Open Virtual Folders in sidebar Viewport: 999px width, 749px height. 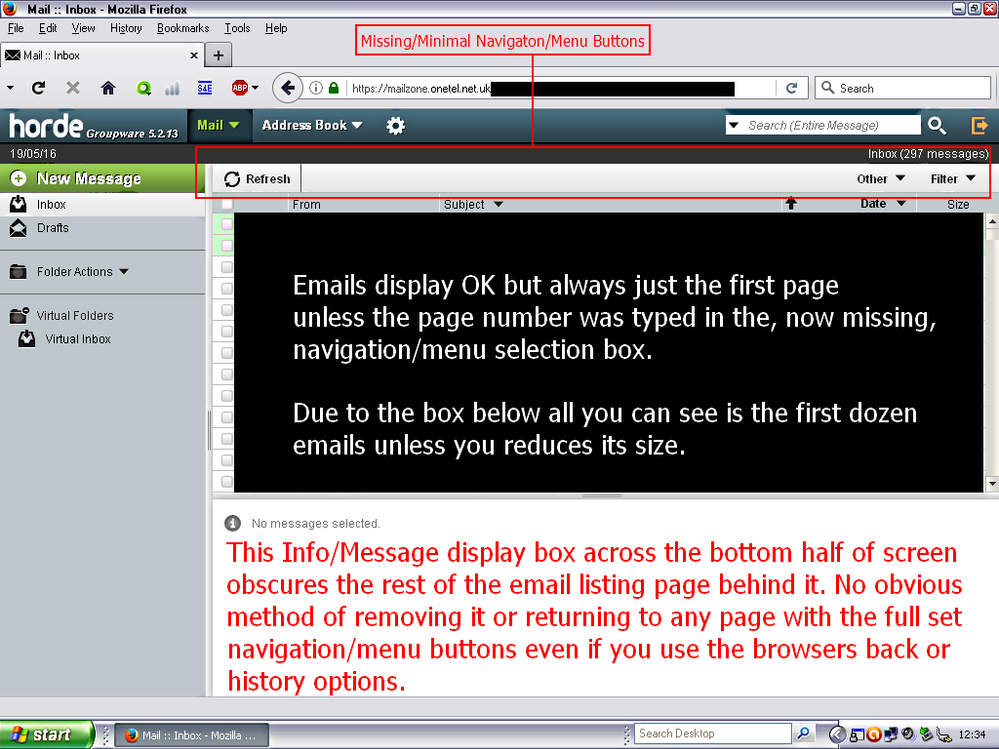(75, 315)
